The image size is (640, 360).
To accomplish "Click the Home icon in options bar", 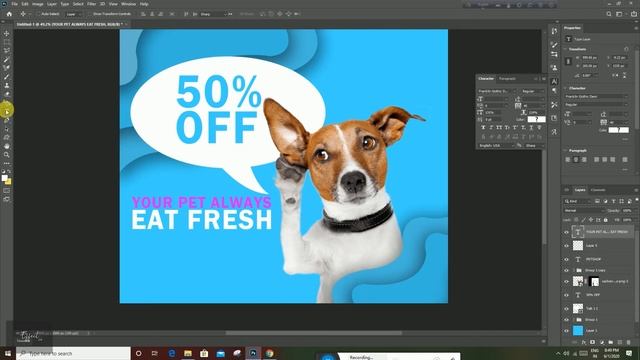I will [x=9, y=14].
